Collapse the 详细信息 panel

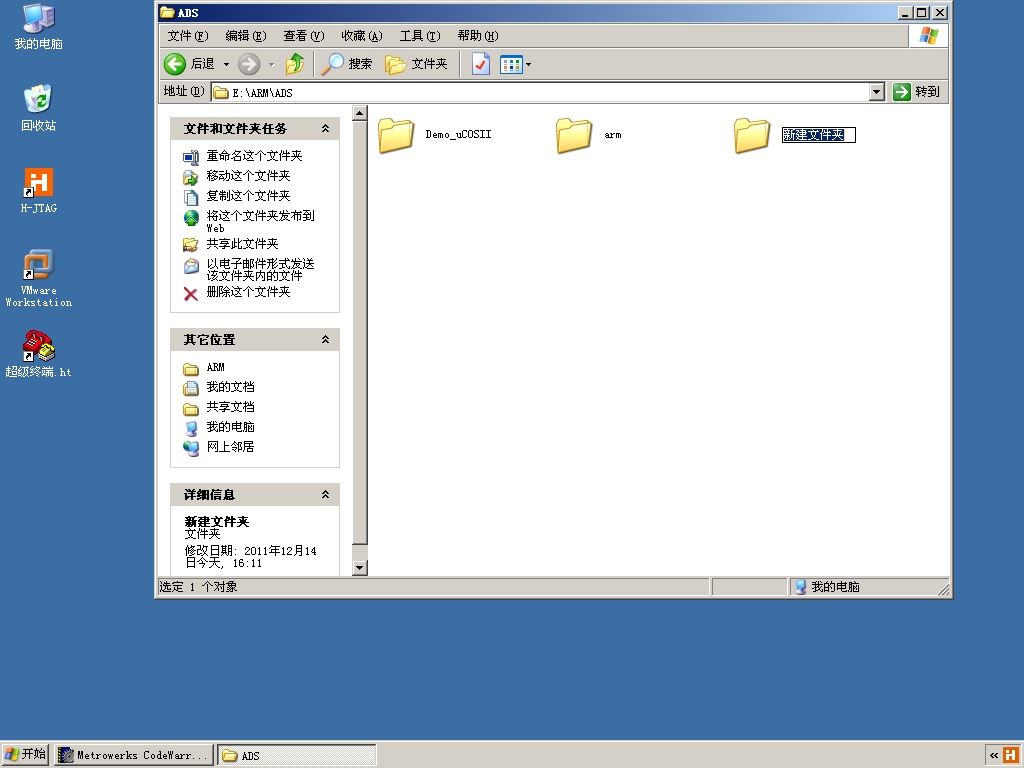click(325, 494)
